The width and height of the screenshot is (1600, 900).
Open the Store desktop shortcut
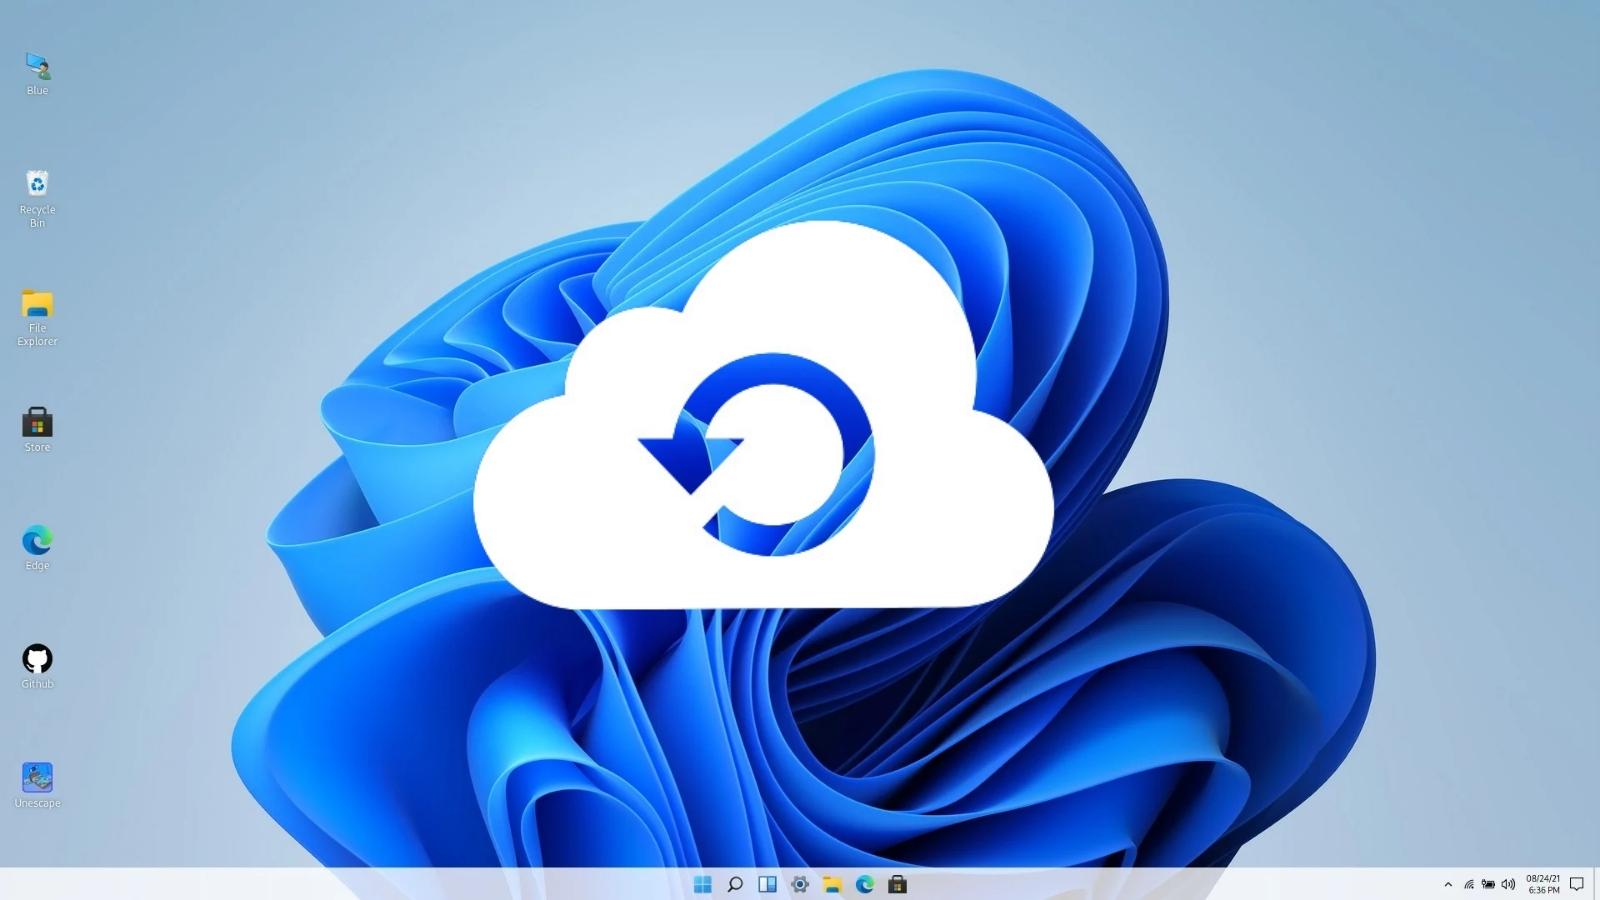37,429
